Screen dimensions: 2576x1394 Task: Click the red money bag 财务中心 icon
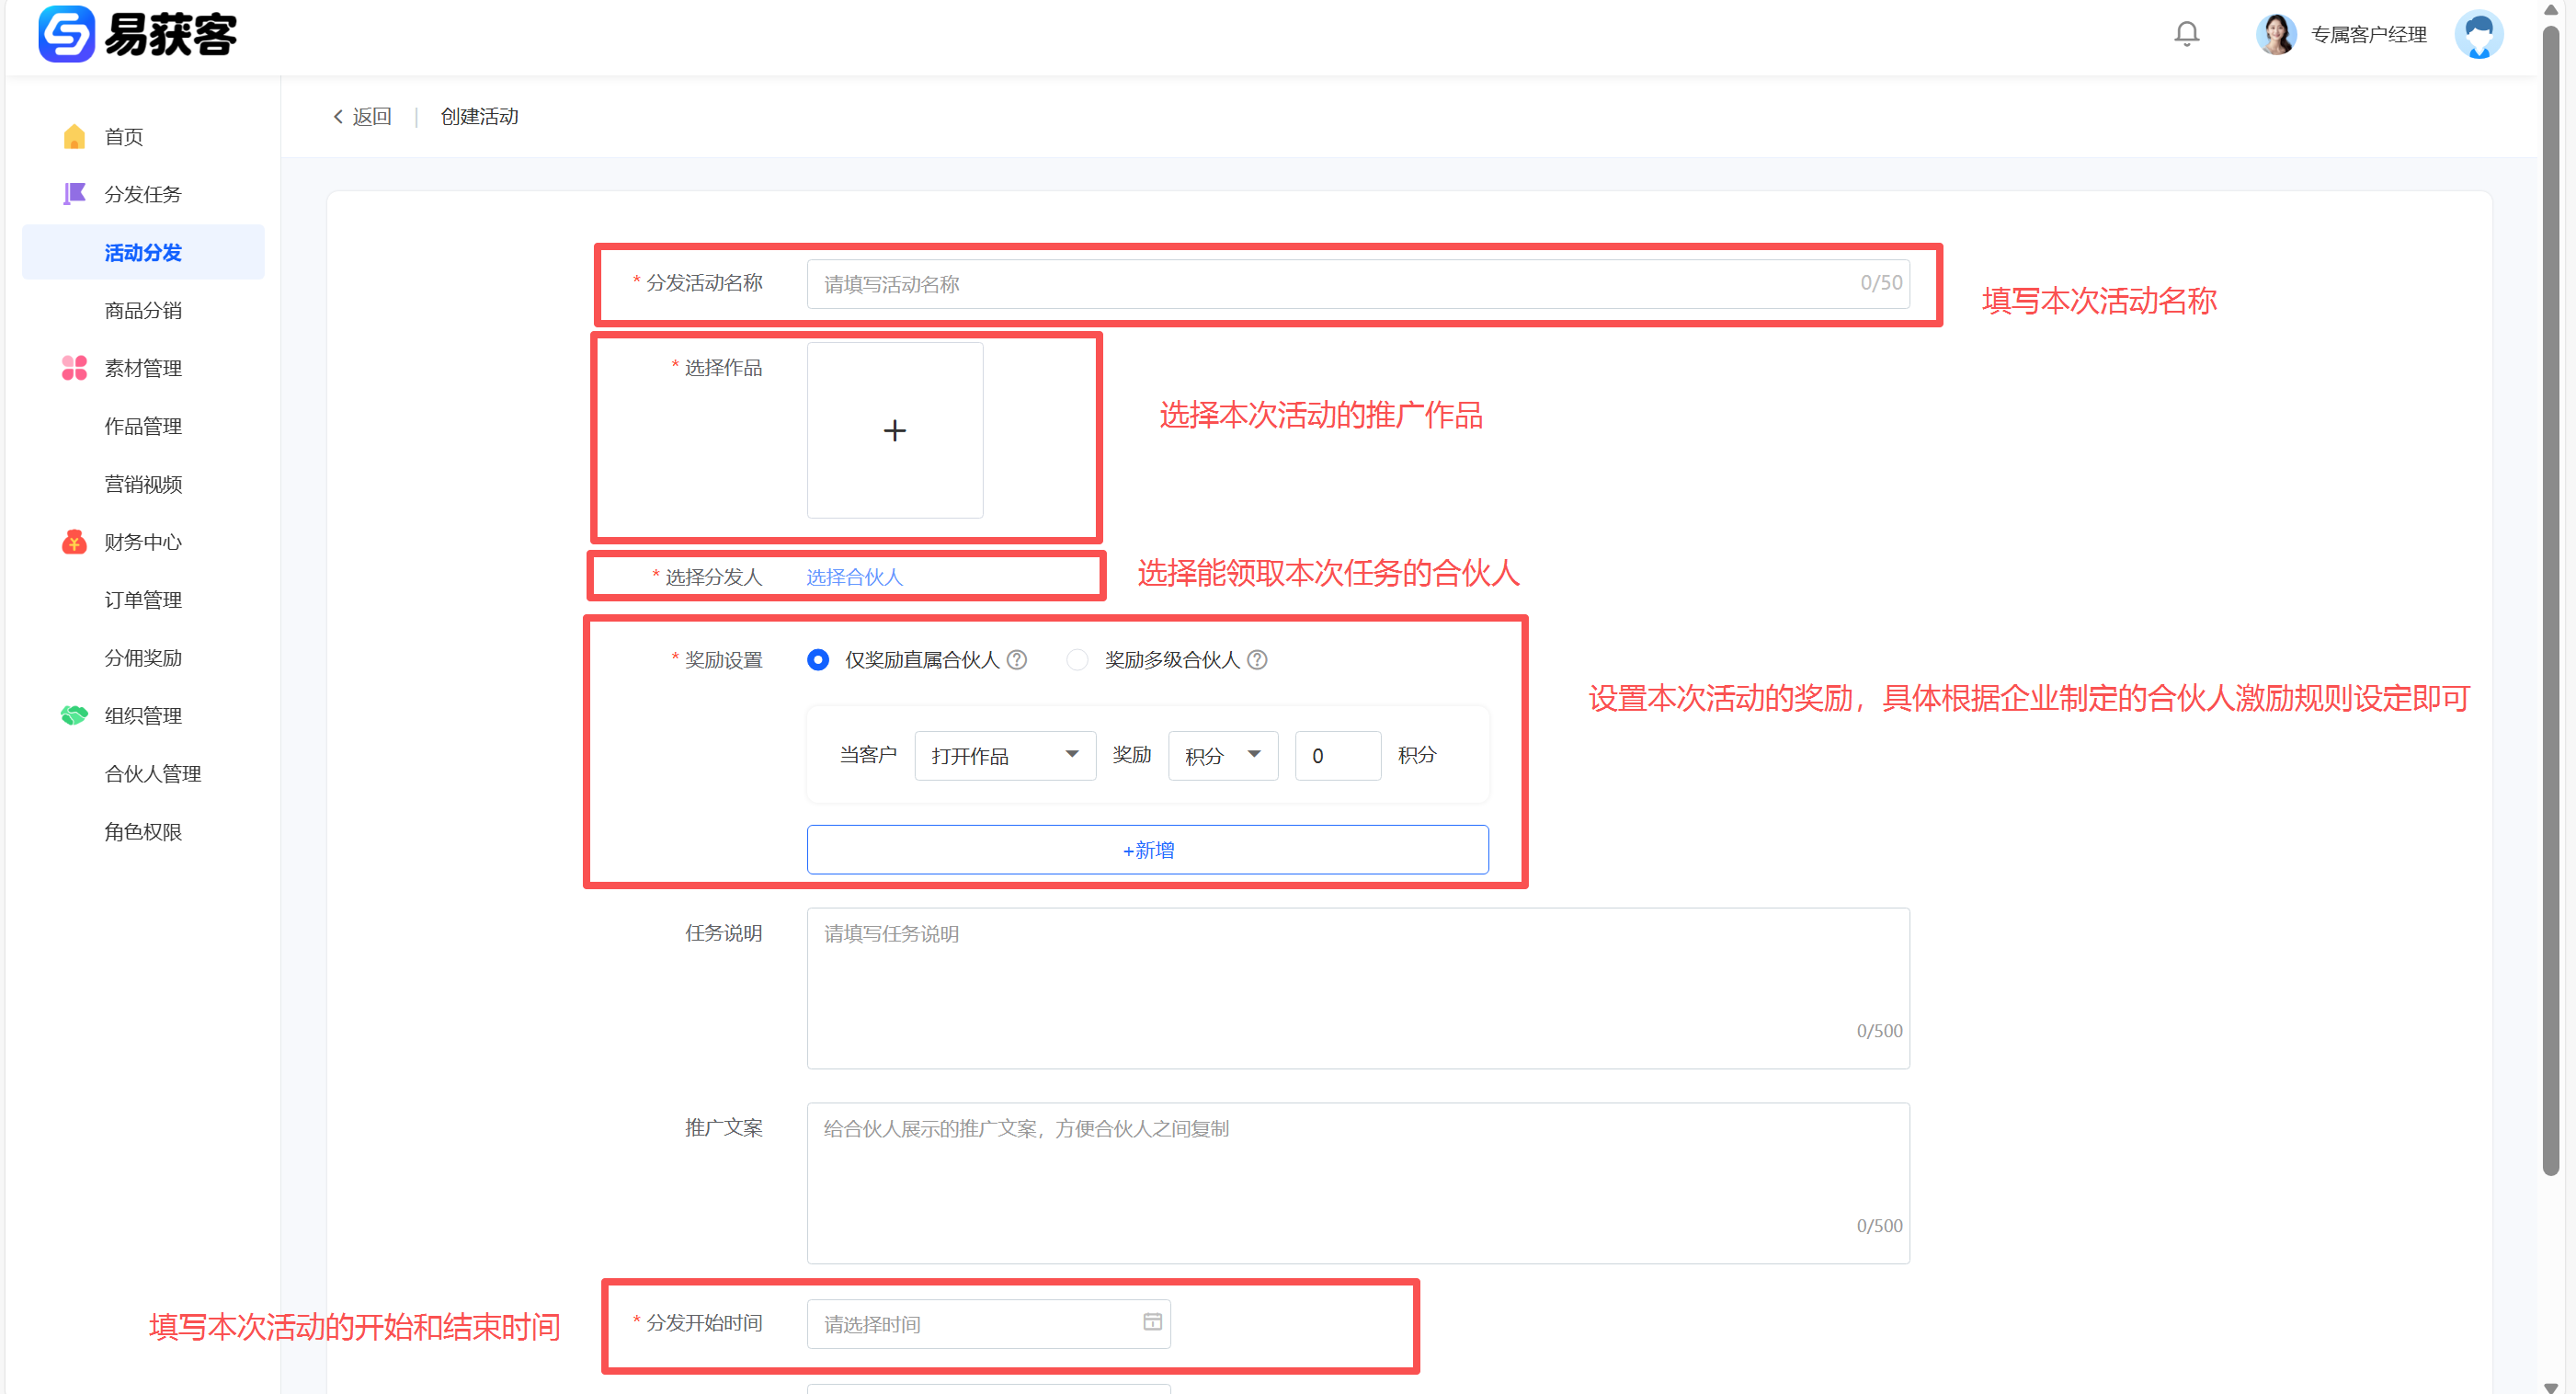[x=74, y=542]
